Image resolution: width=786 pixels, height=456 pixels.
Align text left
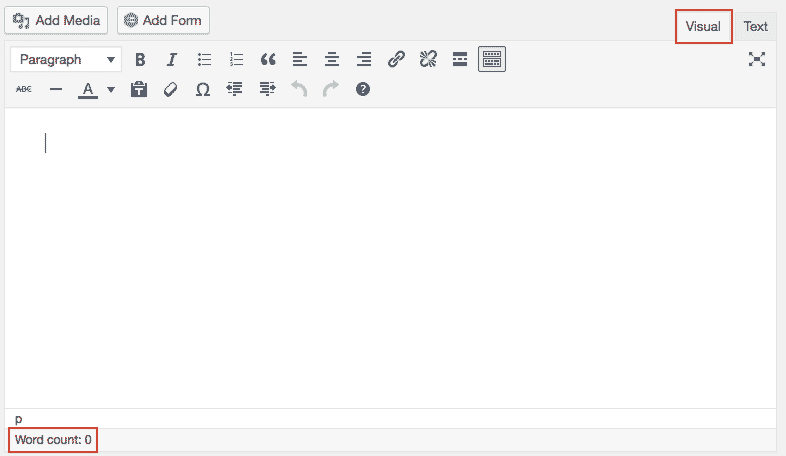click(300, 60)
